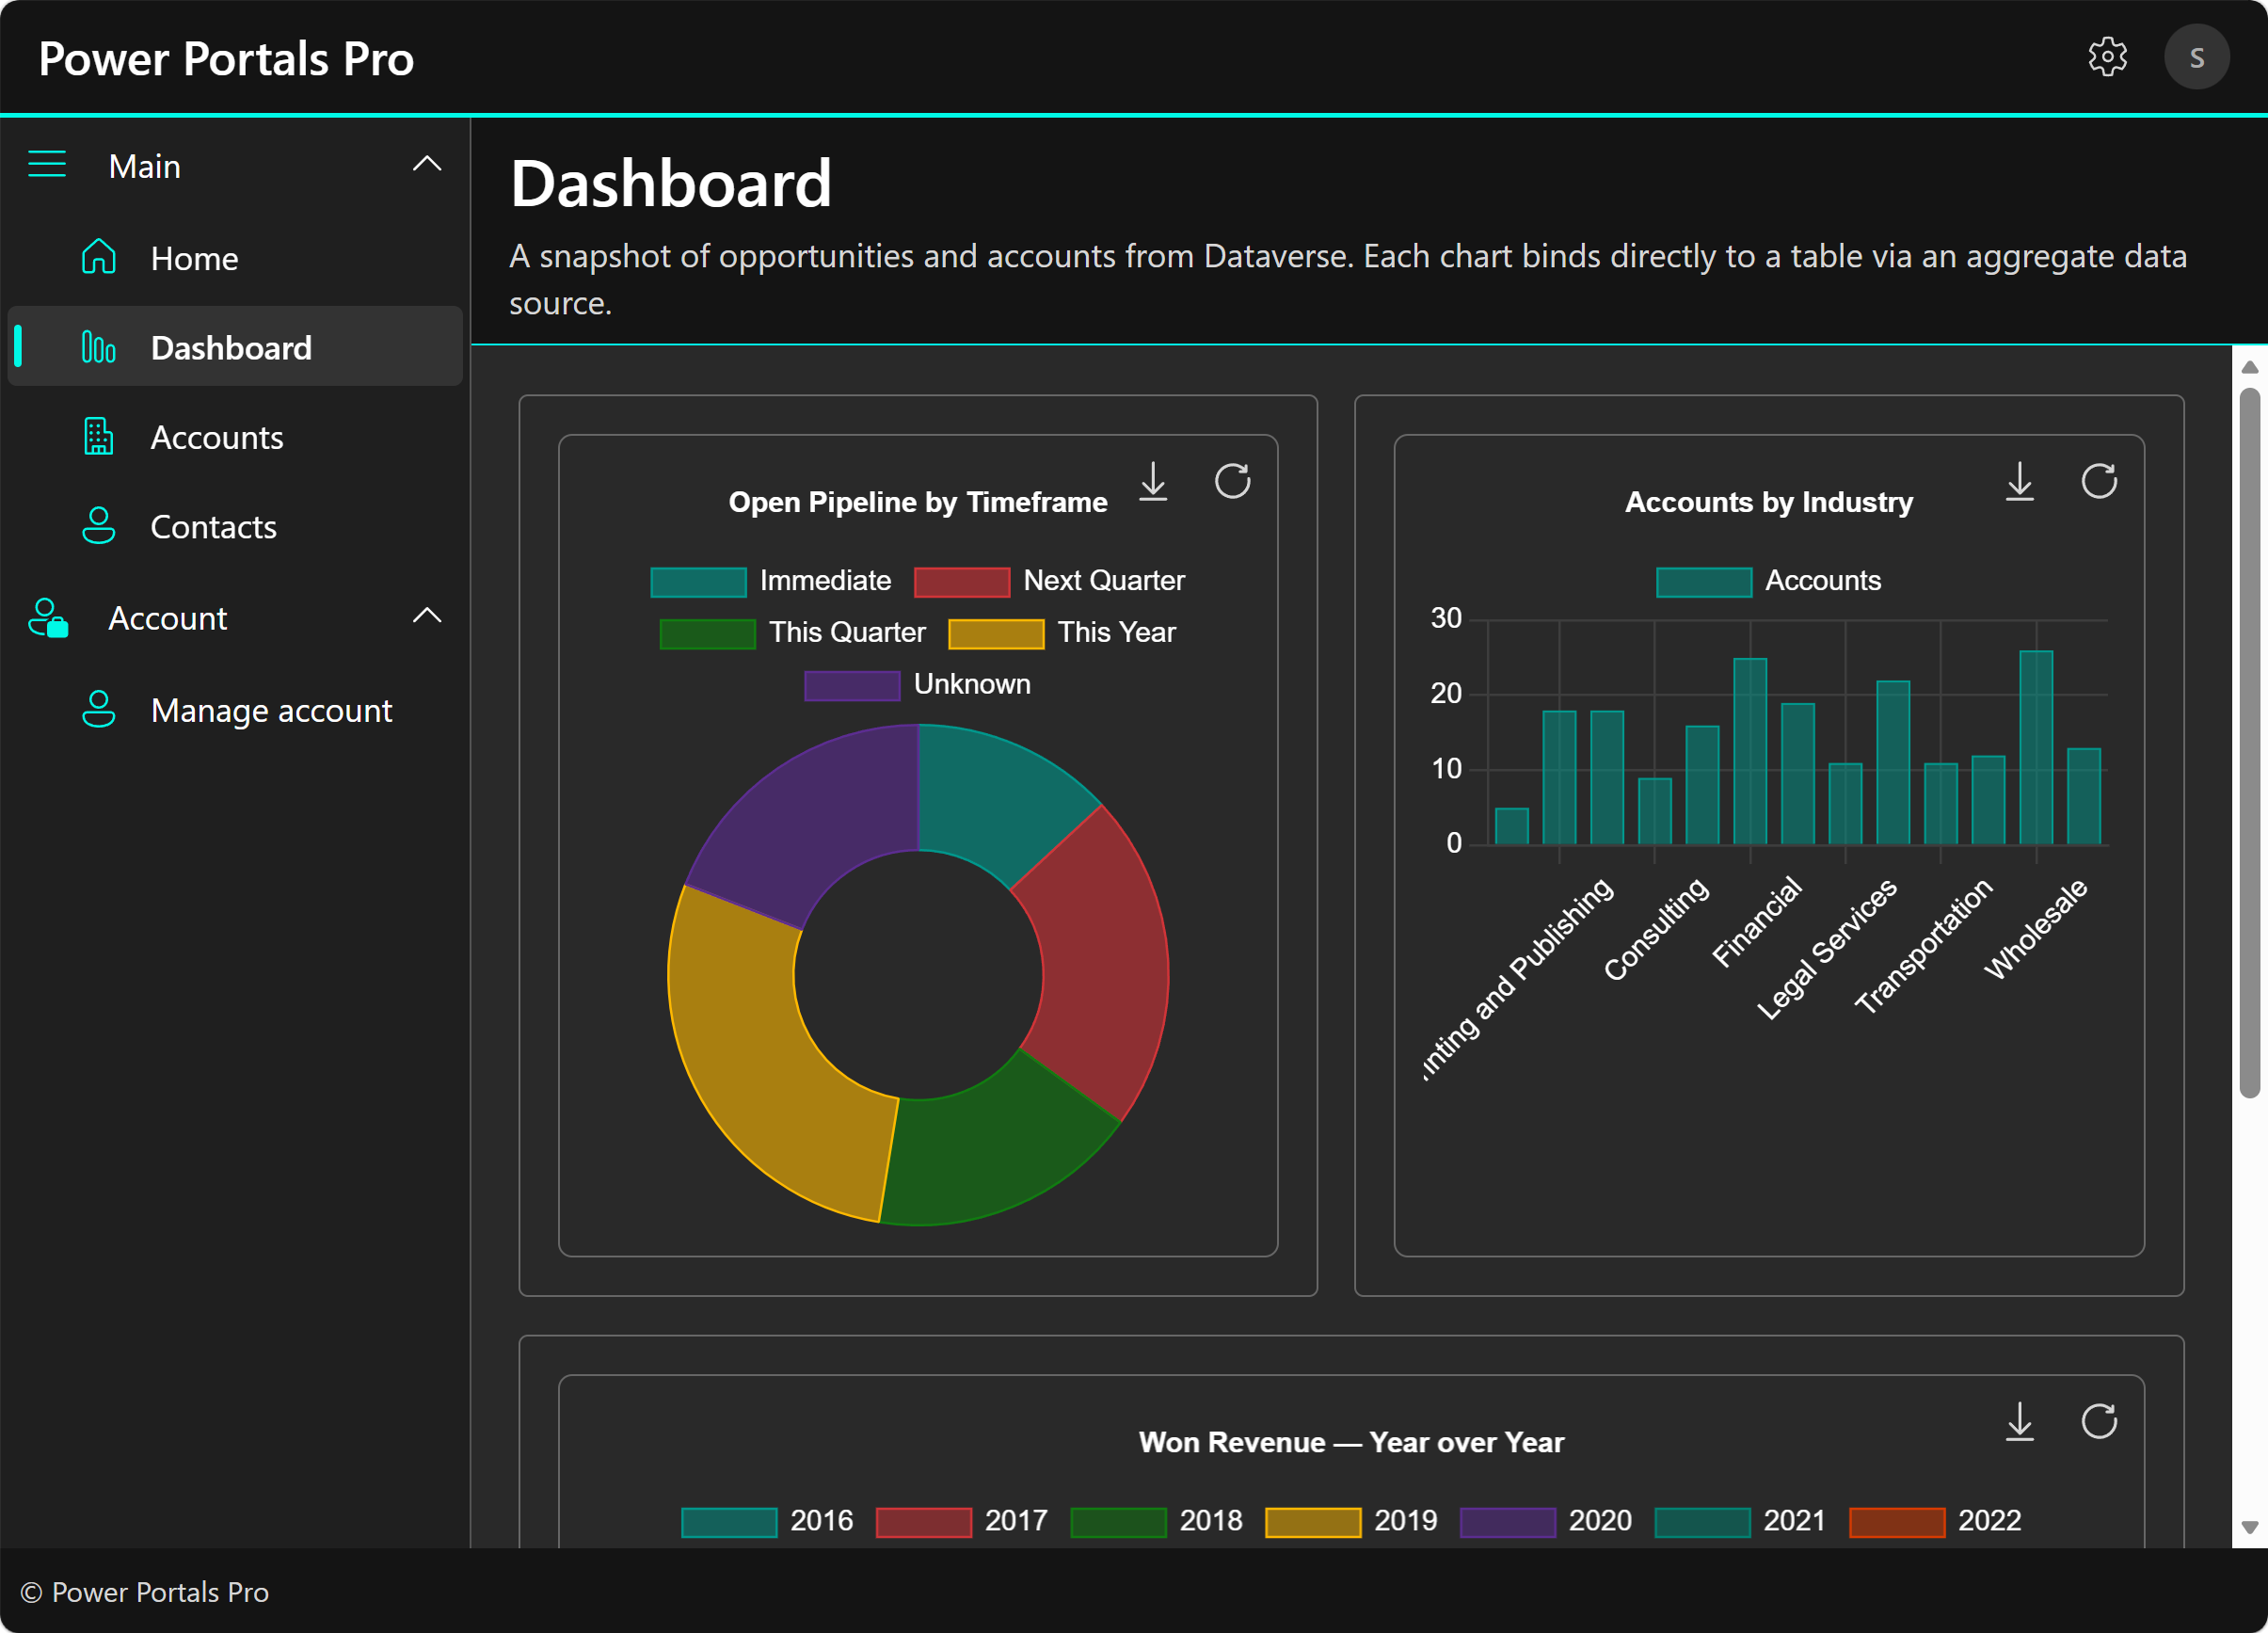
Task: Toggle the 2017 revenue legend series
Action: [961, 1521]
